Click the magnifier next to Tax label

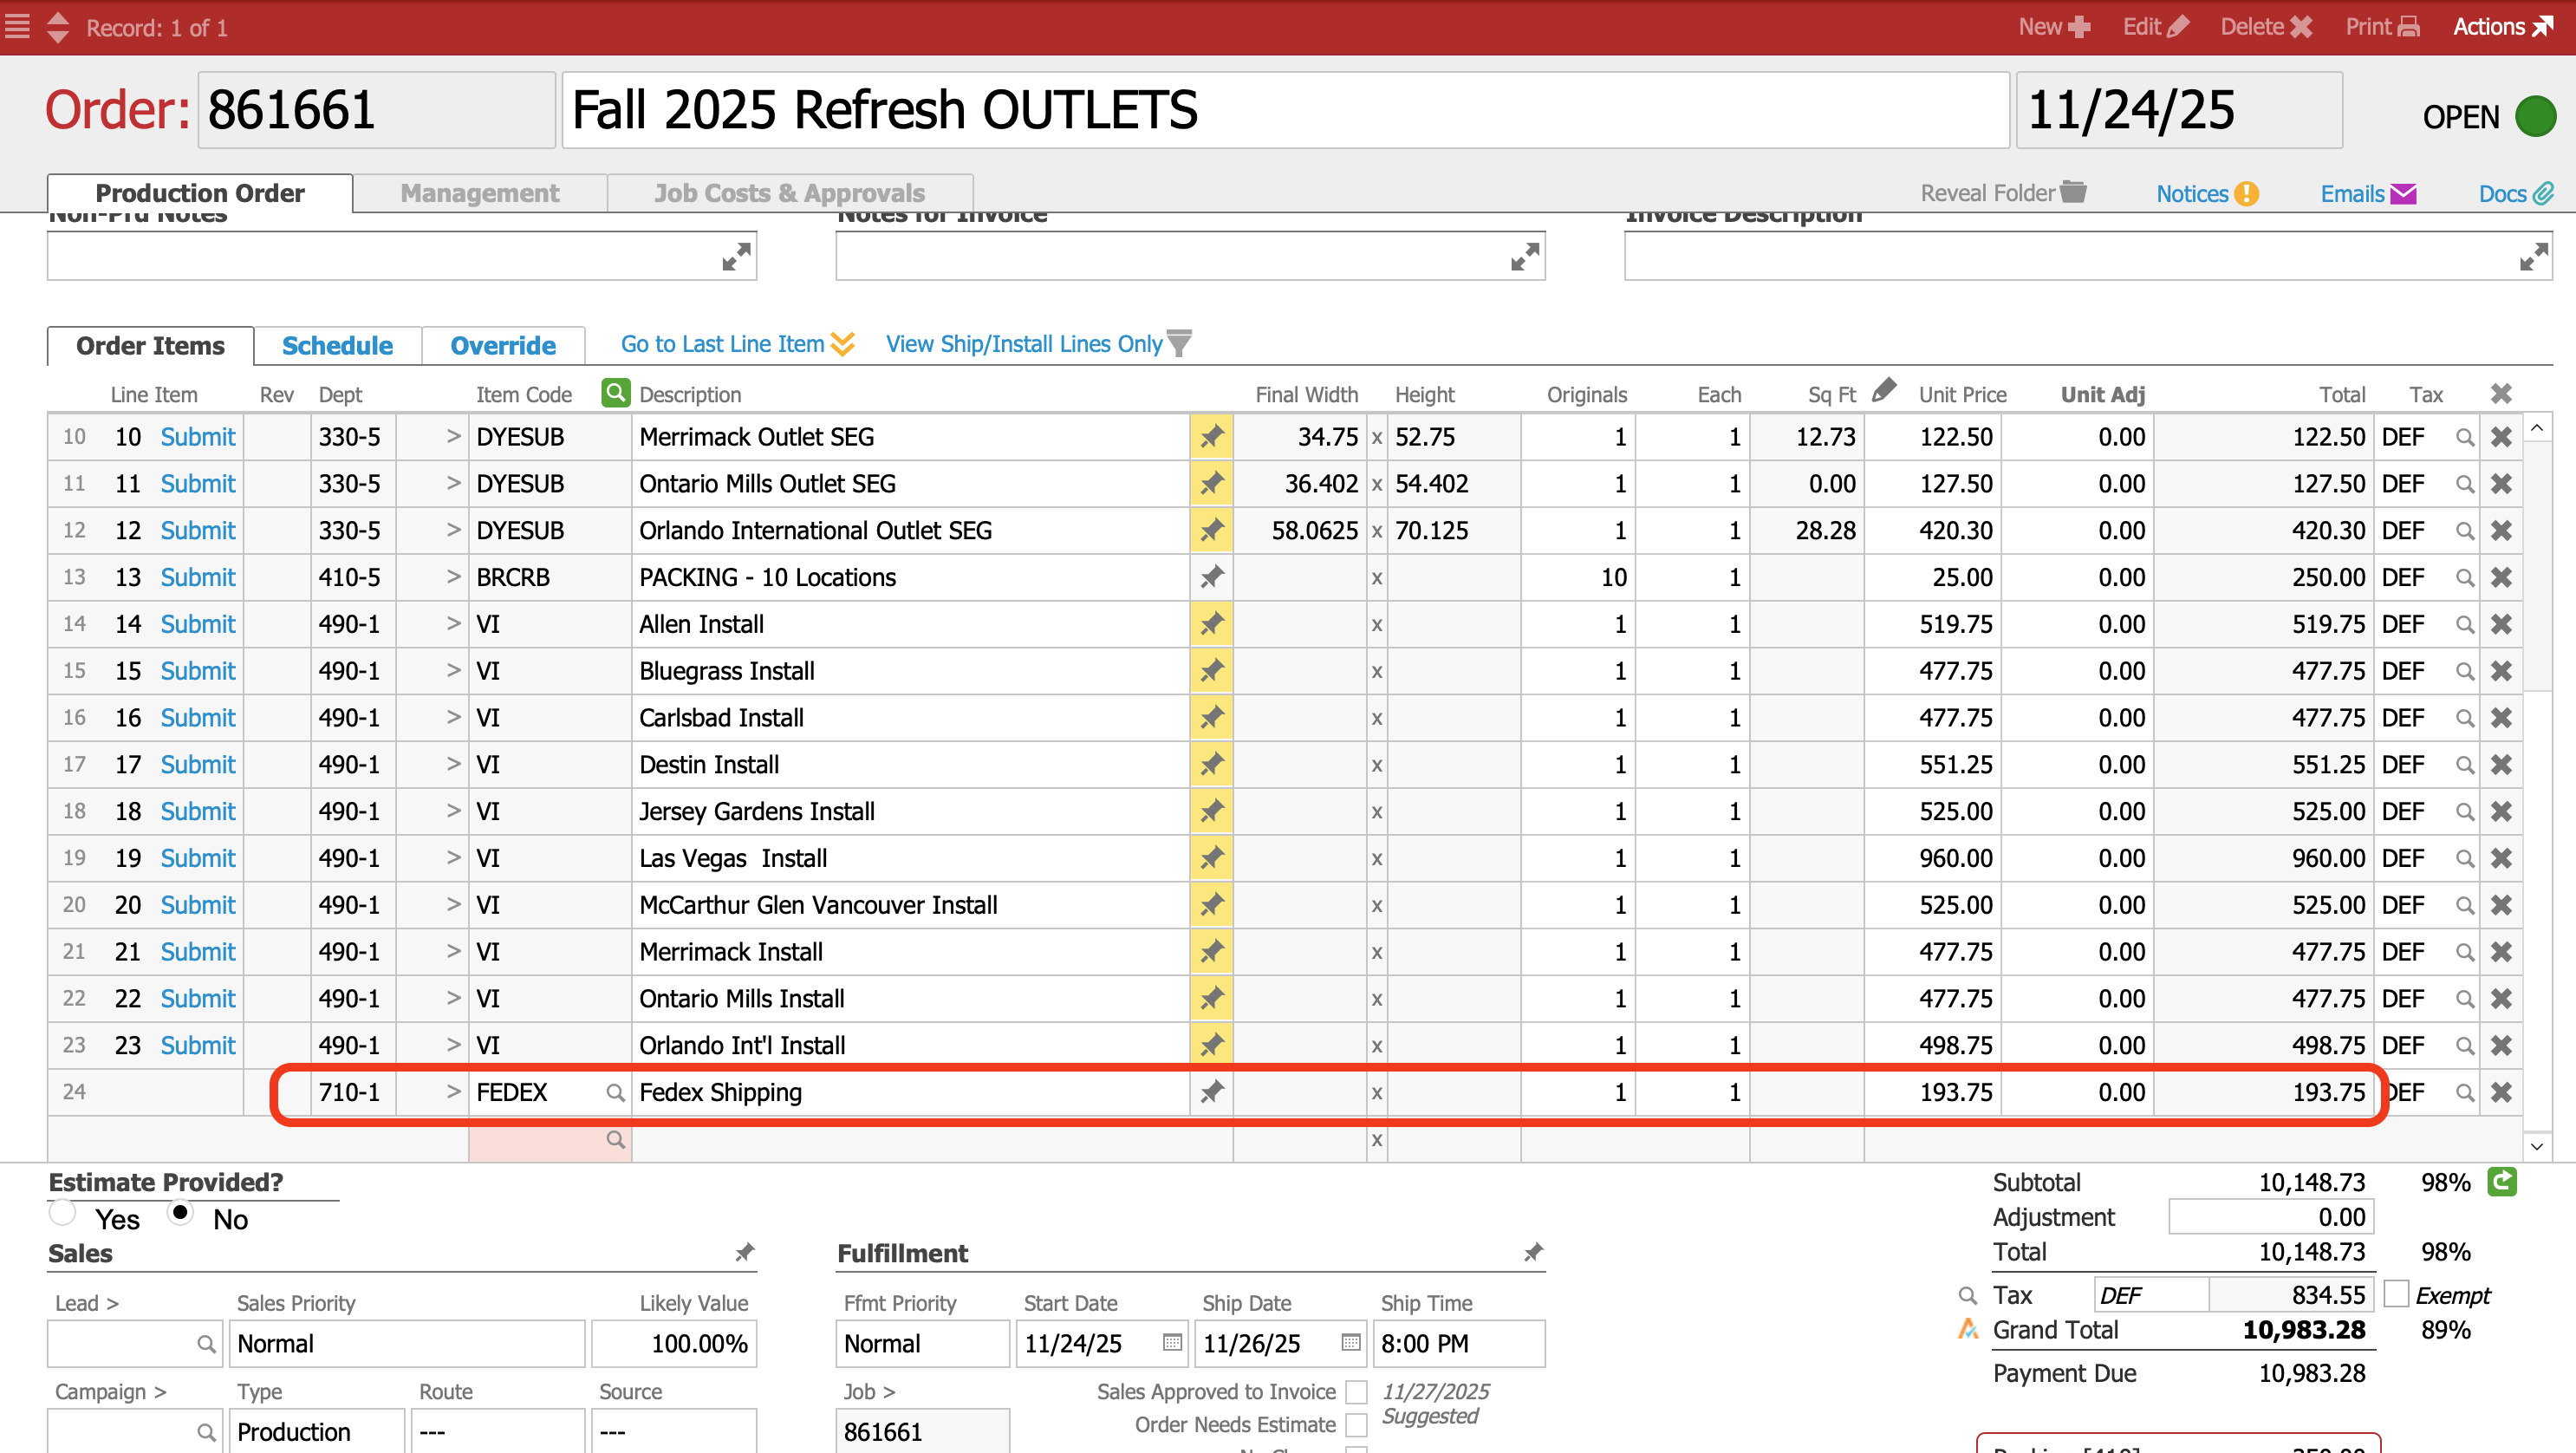point(1967,1296)
